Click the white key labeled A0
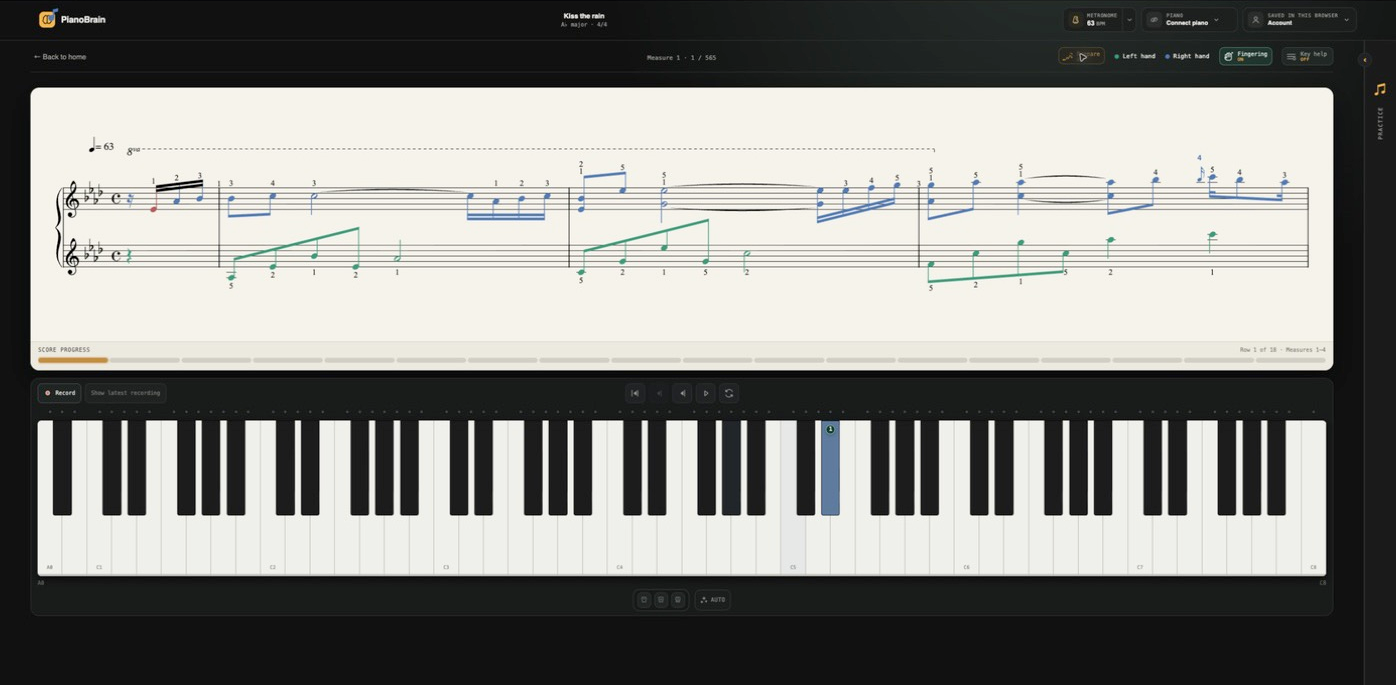 coord(49,545)
